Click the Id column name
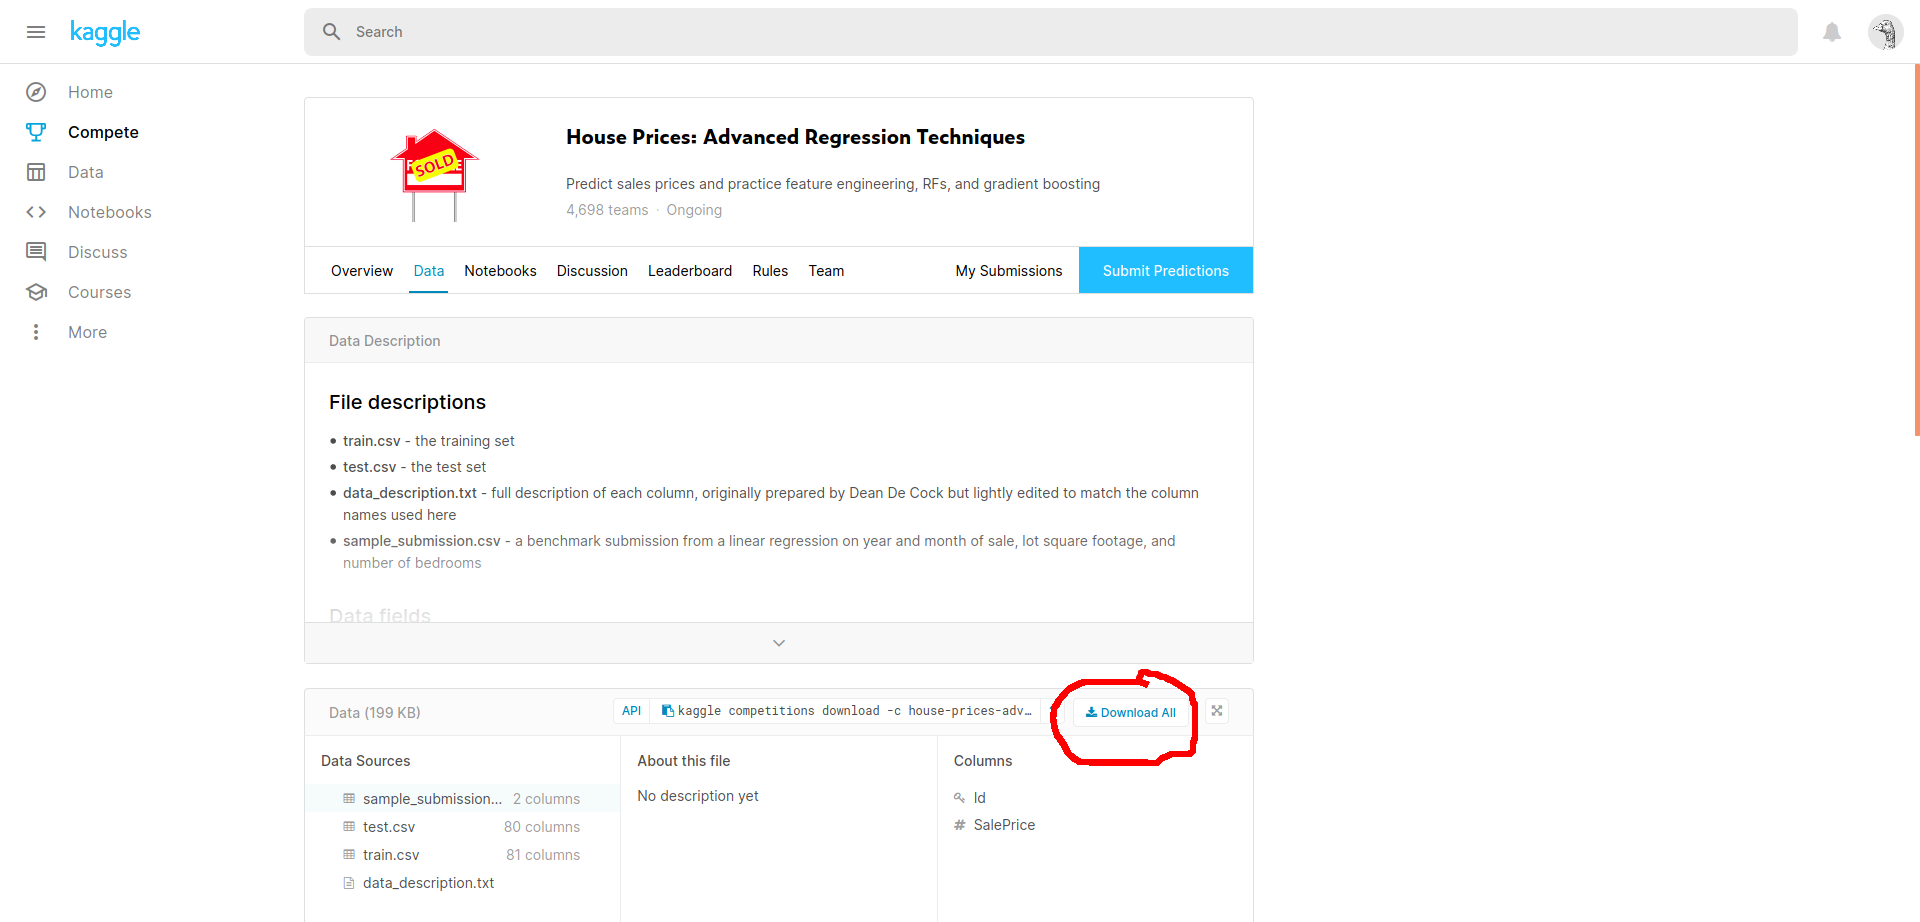Viewport: 1920px width, 922px height. point(980,798)
